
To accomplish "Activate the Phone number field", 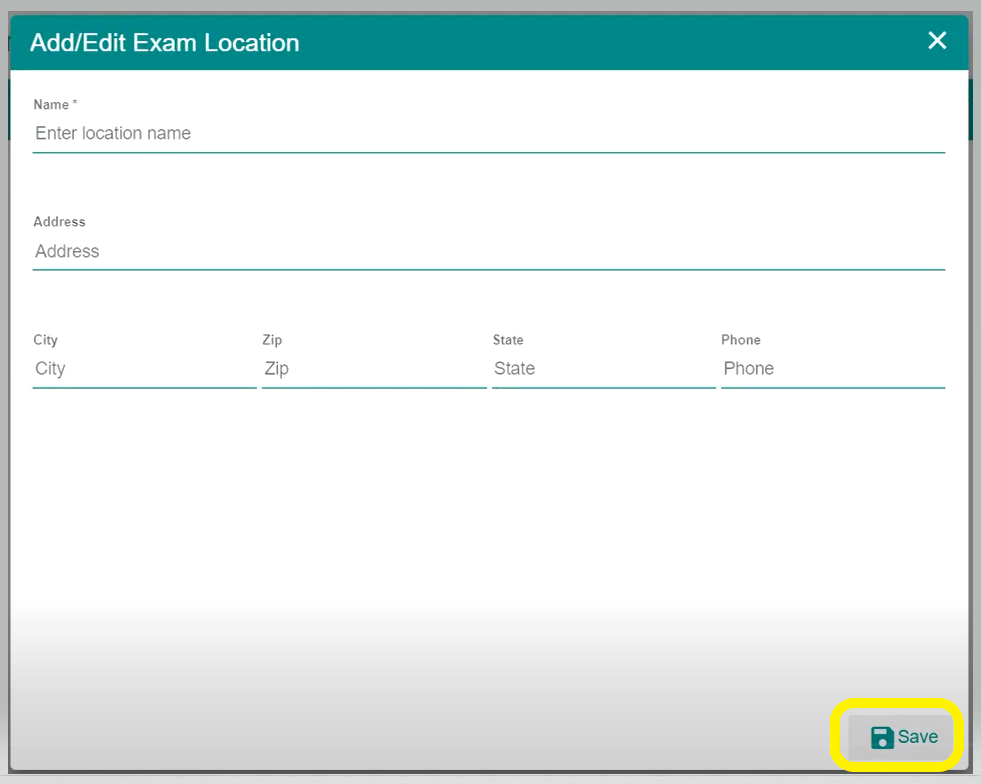I will click(832, 369).
